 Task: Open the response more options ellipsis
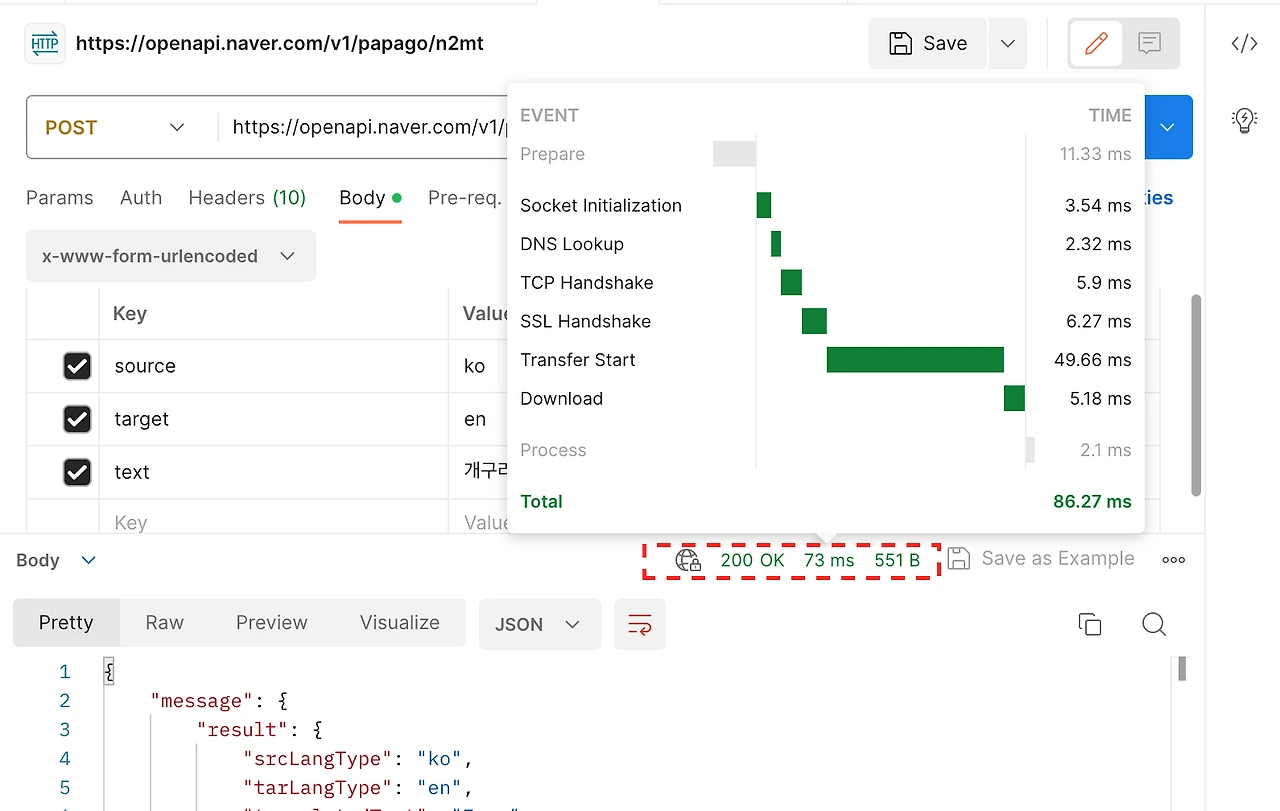1174,560
